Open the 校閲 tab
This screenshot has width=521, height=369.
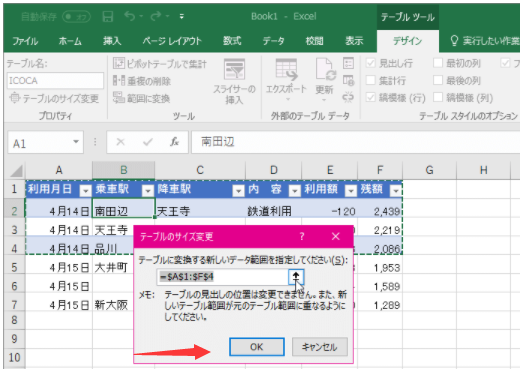coord(314,41)
